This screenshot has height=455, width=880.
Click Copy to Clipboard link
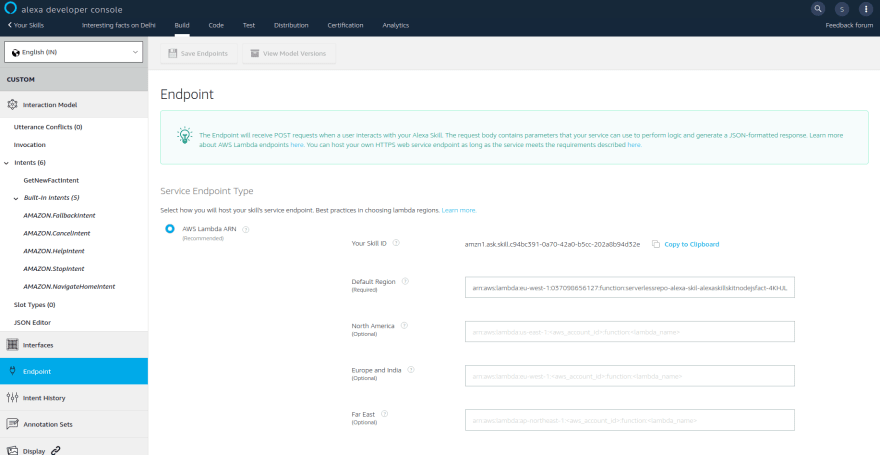click(x=691, y=244)
